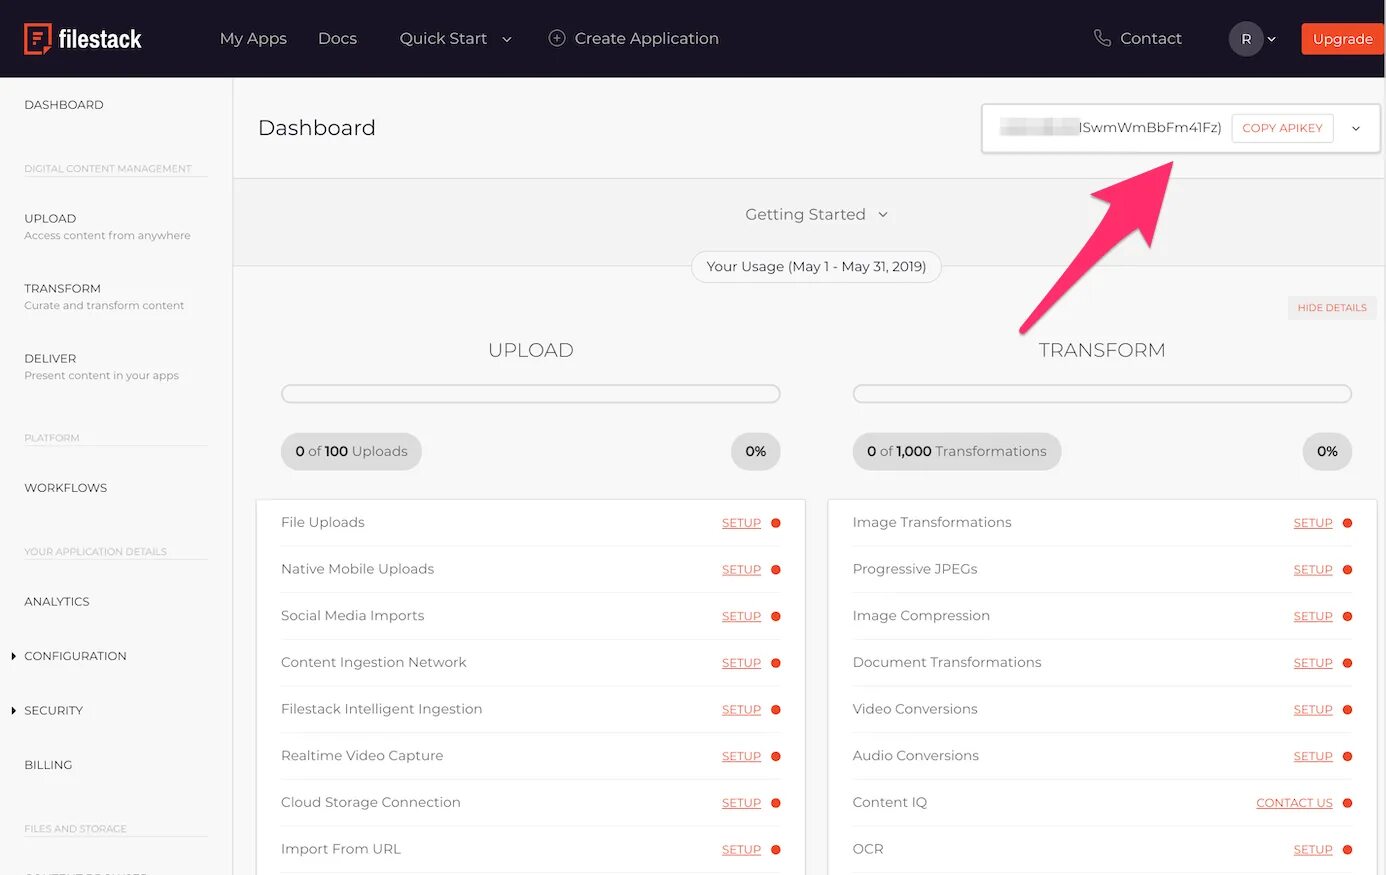The height and width of the screenshot is (875, 1386).
Task: Click SETUP for Filestack Intelligent Ingestion
Action: point(741,710)
